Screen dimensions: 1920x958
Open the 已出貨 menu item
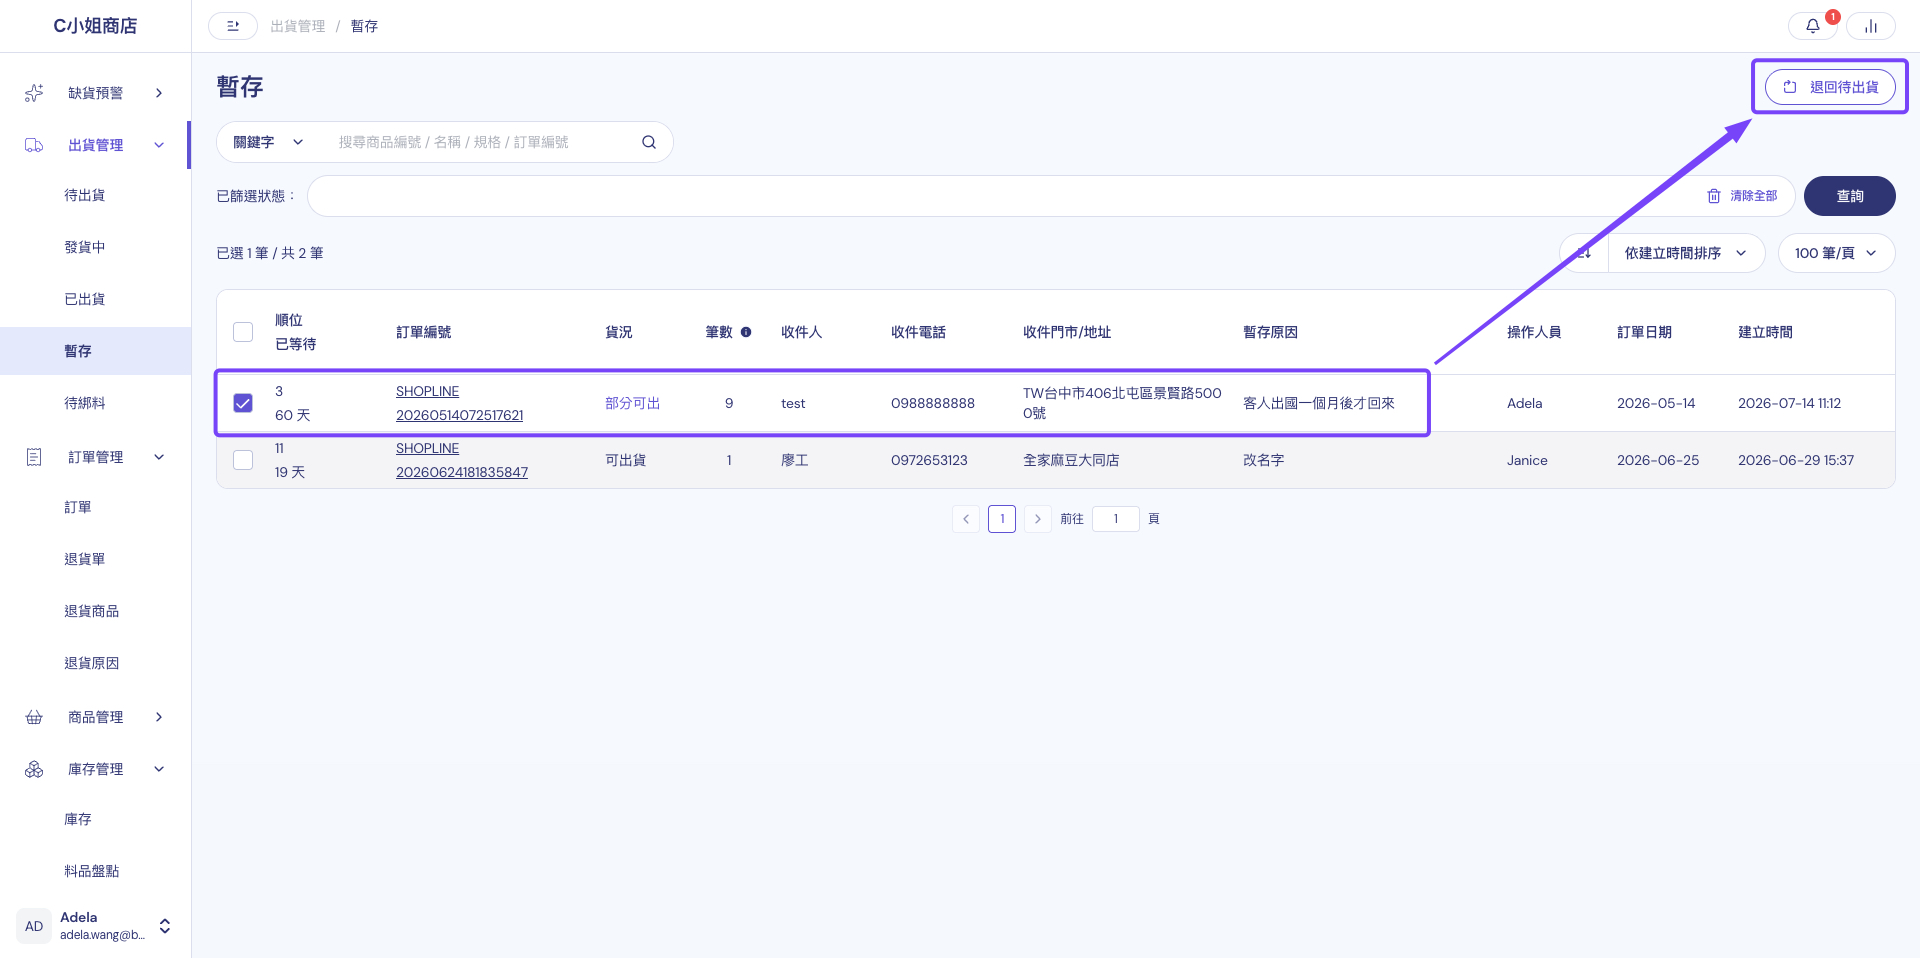(85, 299)
